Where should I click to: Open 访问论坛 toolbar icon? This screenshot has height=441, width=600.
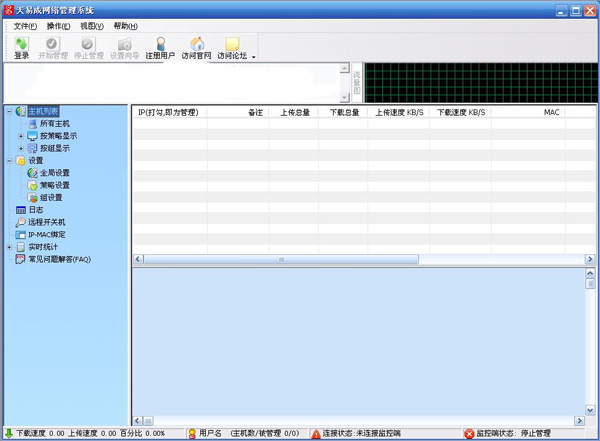tap(232, 47)
